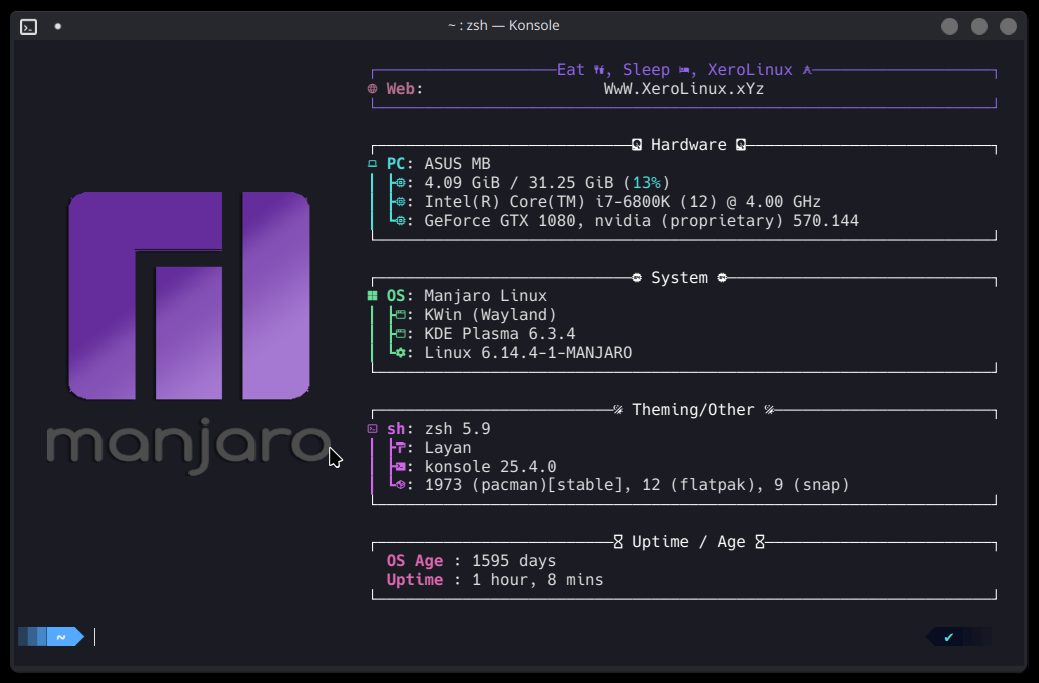1039x683 pixels.
Task: Click the Theming/Other section header
Action: (693, 410)
